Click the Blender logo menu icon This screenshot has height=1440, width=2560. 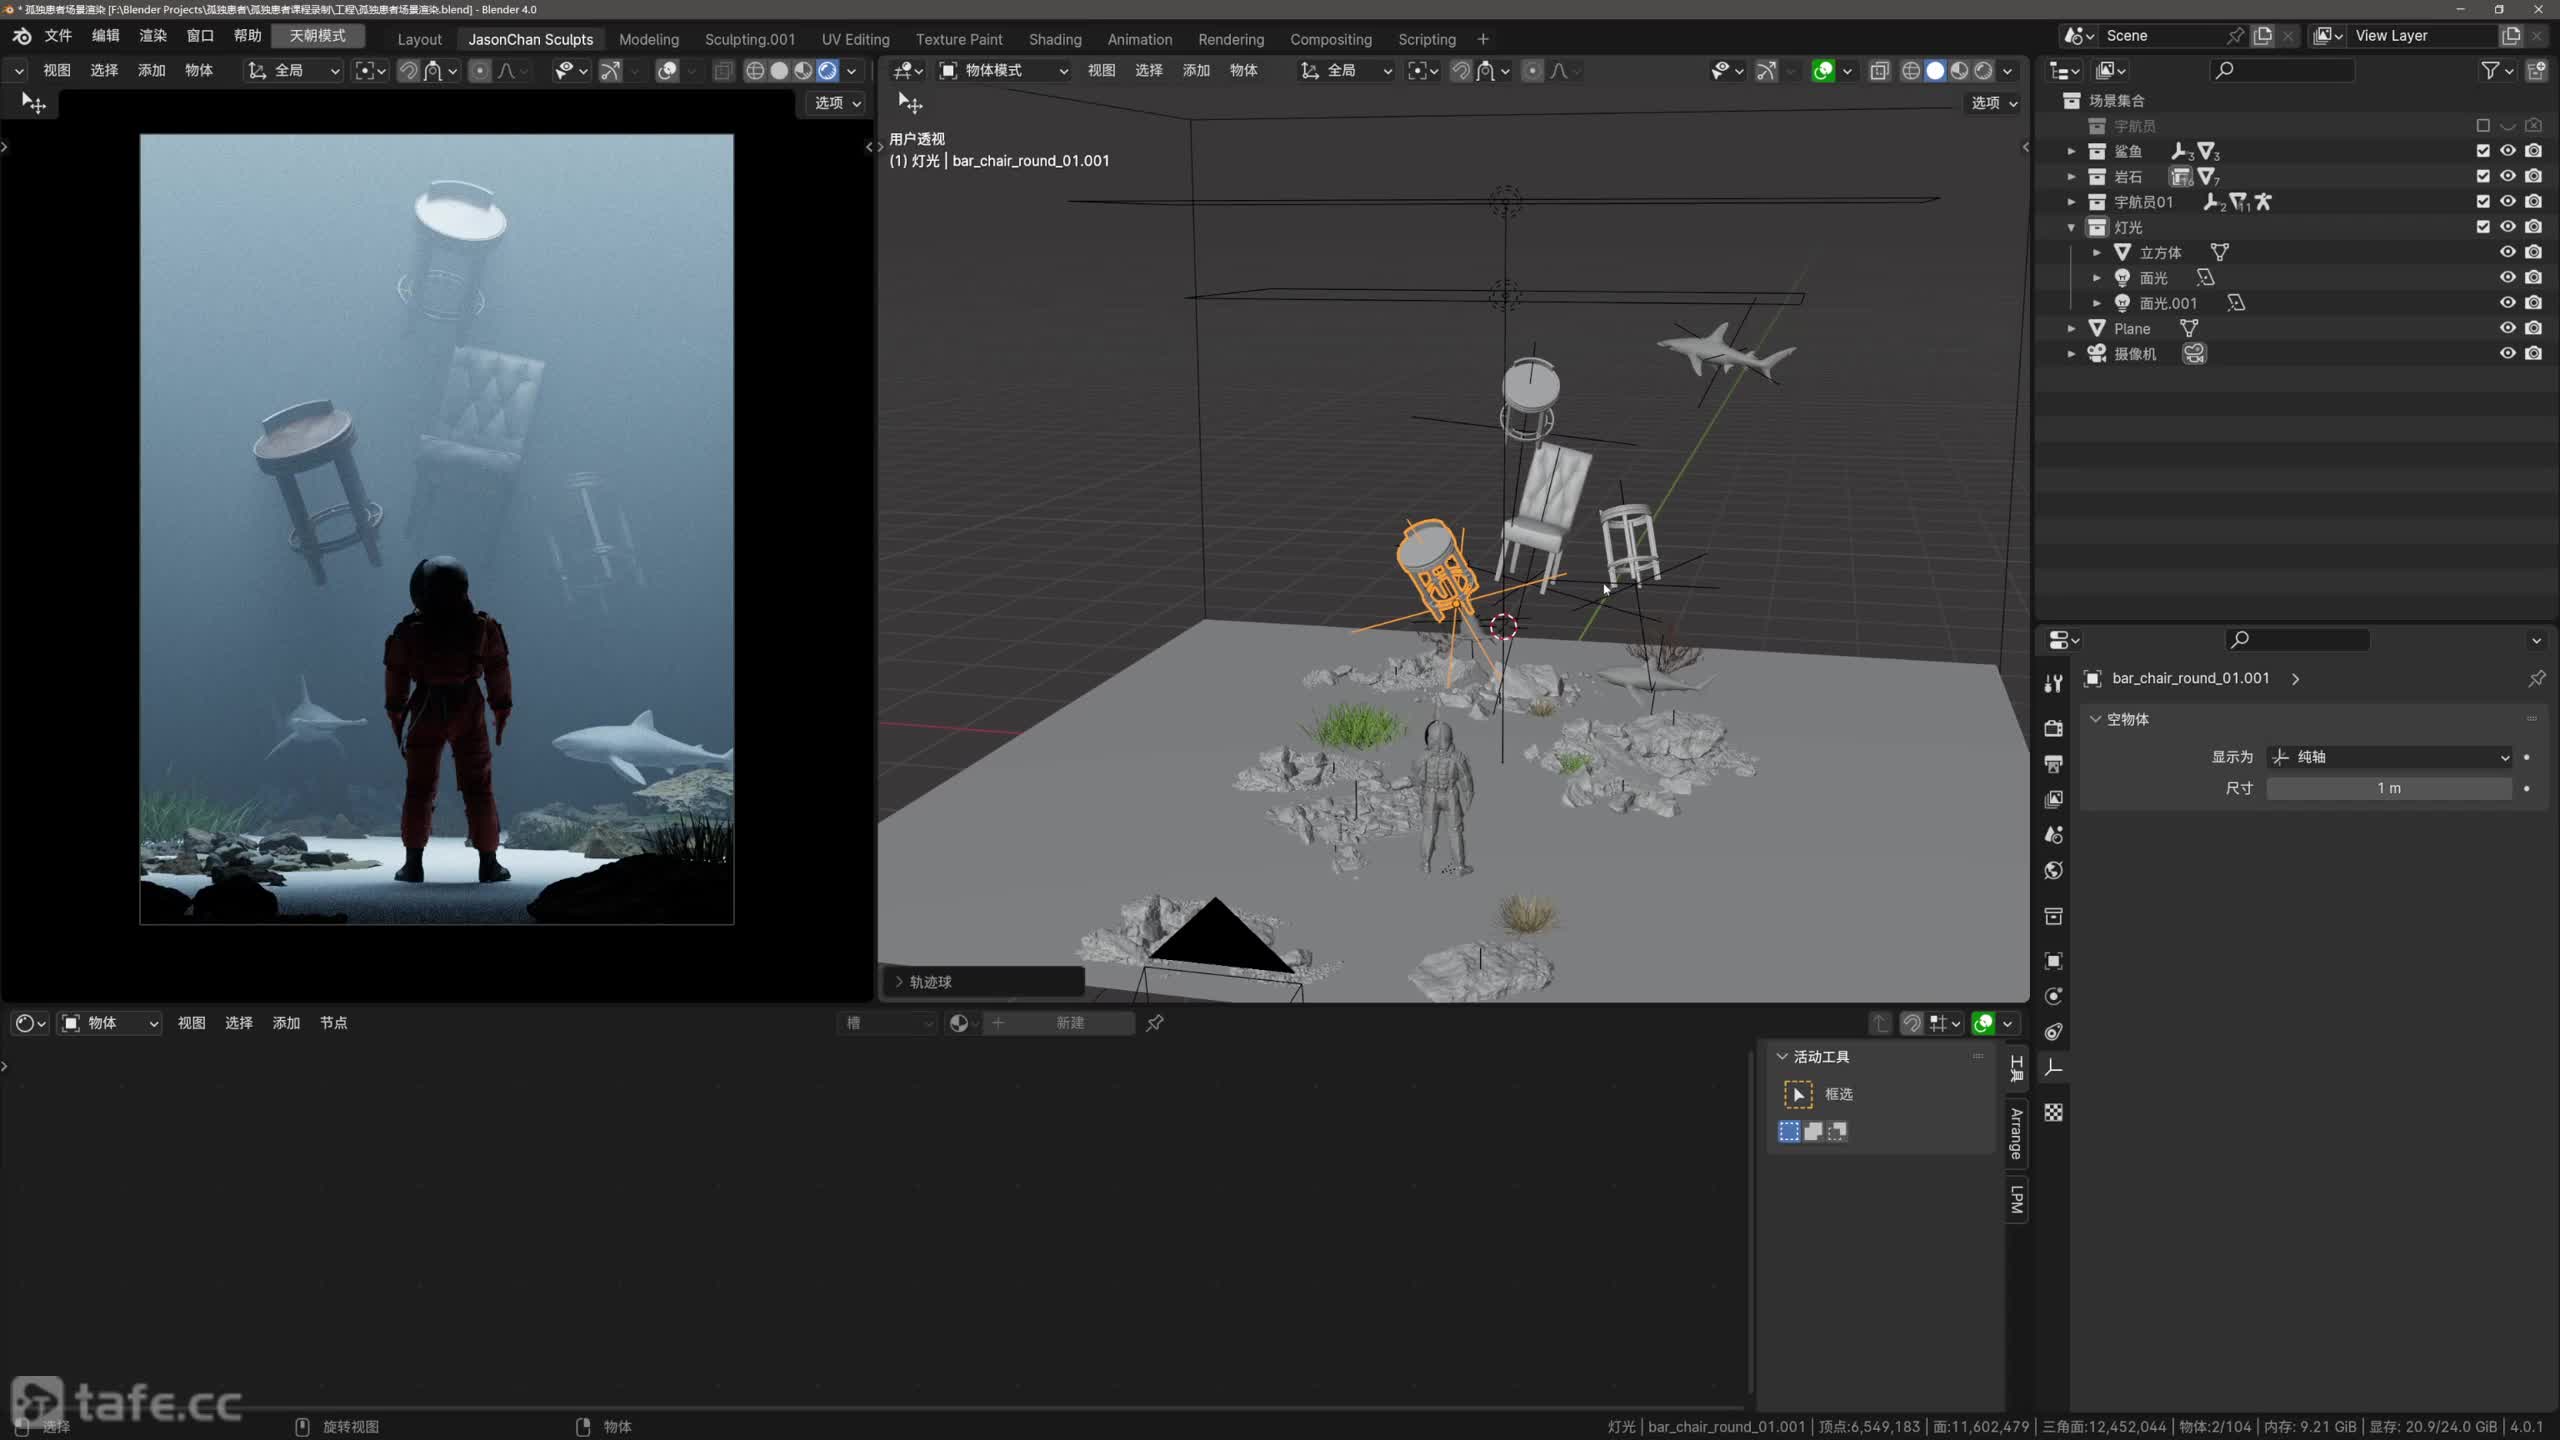point(22,36)
